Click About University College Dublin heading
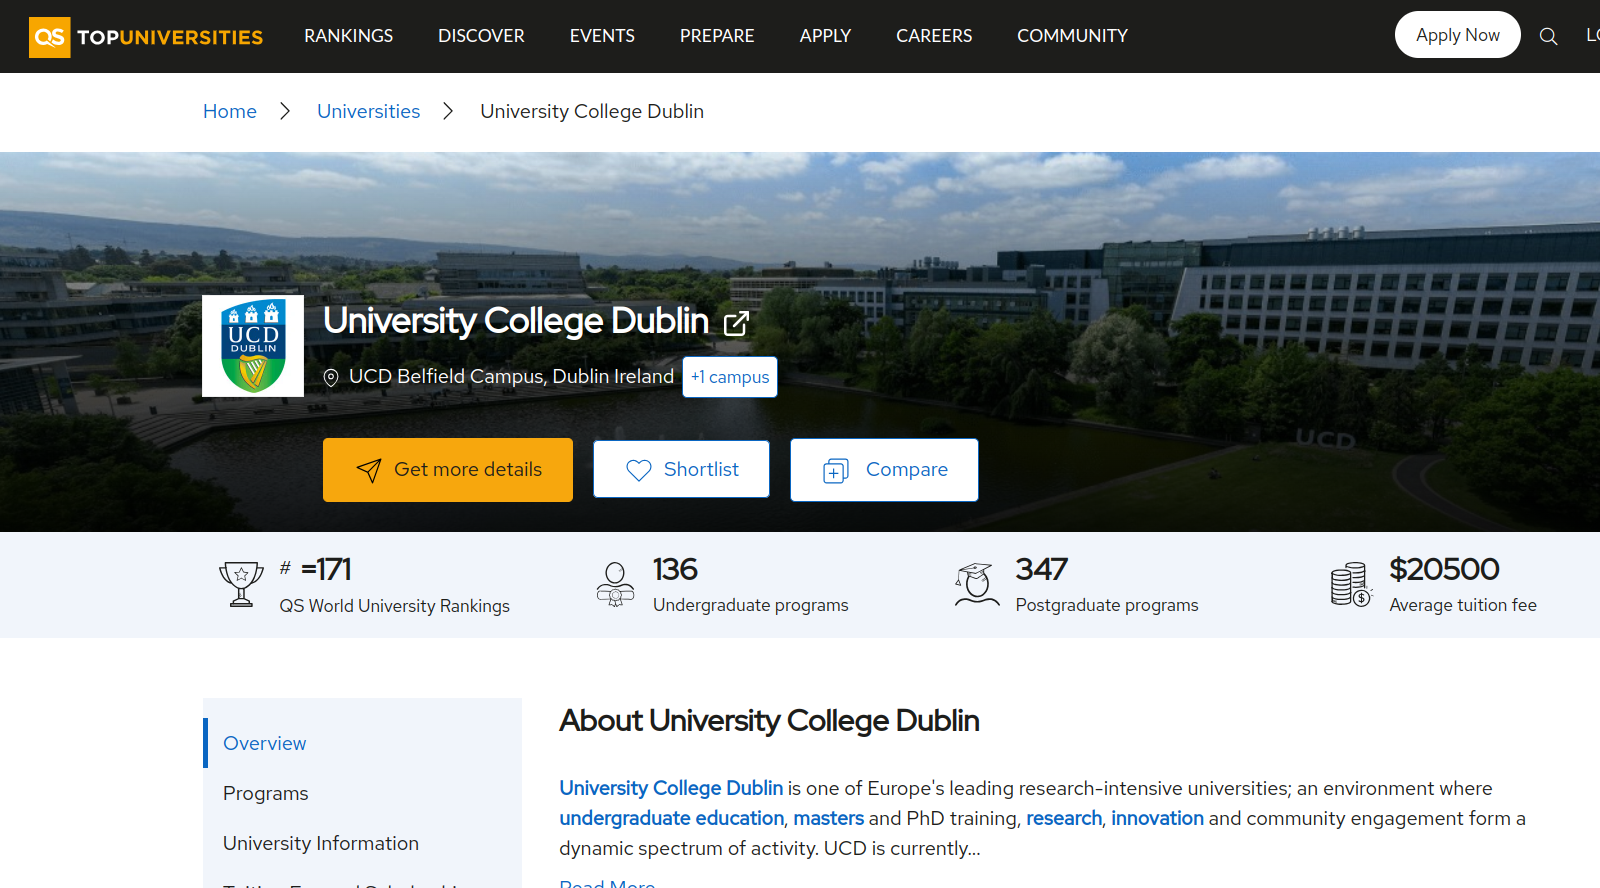This screenshot has width=1600, height=888. pyautogui.click(x=769, y=720)
